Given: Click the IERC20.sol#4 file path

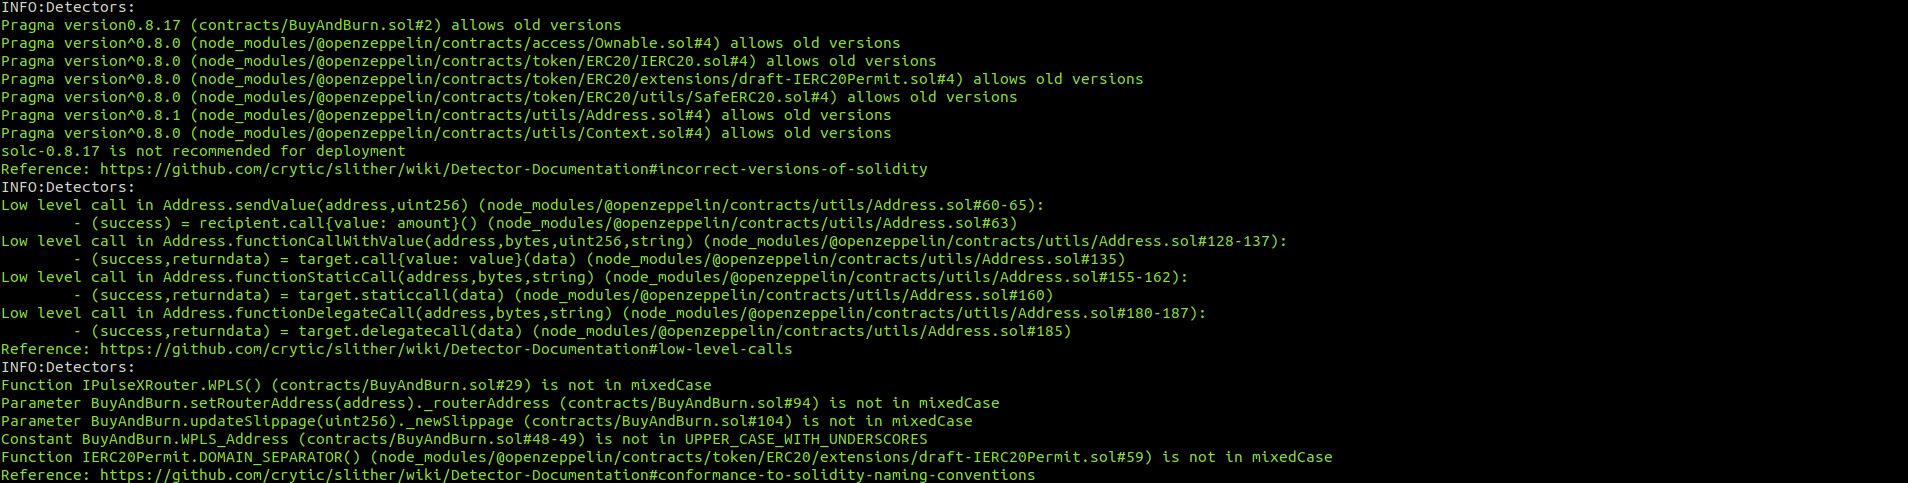Looking at the screenshot, I should (473, 61).
